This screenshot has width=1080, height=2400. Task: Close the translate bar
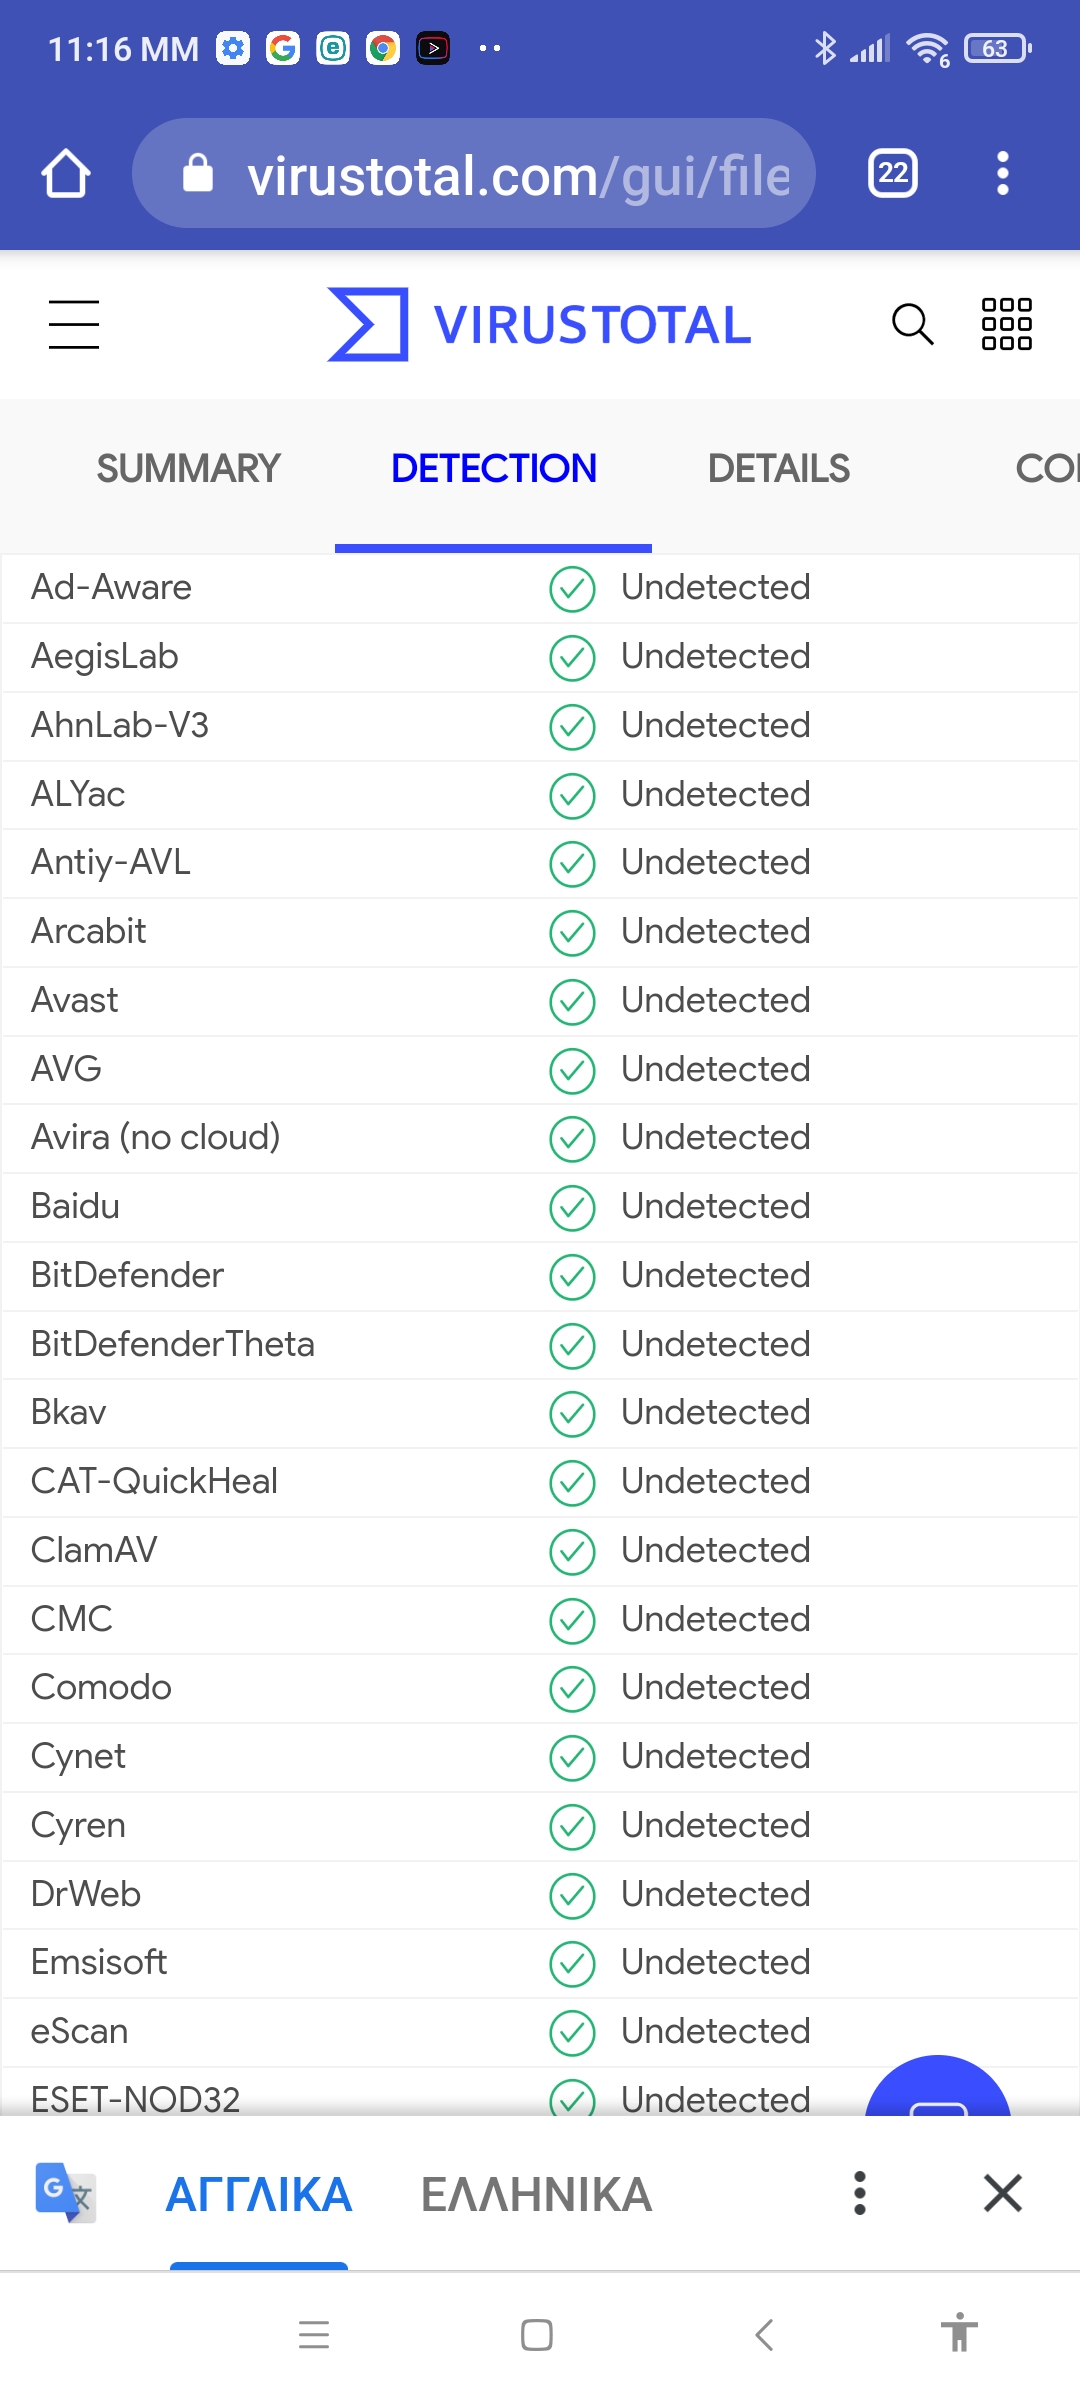1002,2193
